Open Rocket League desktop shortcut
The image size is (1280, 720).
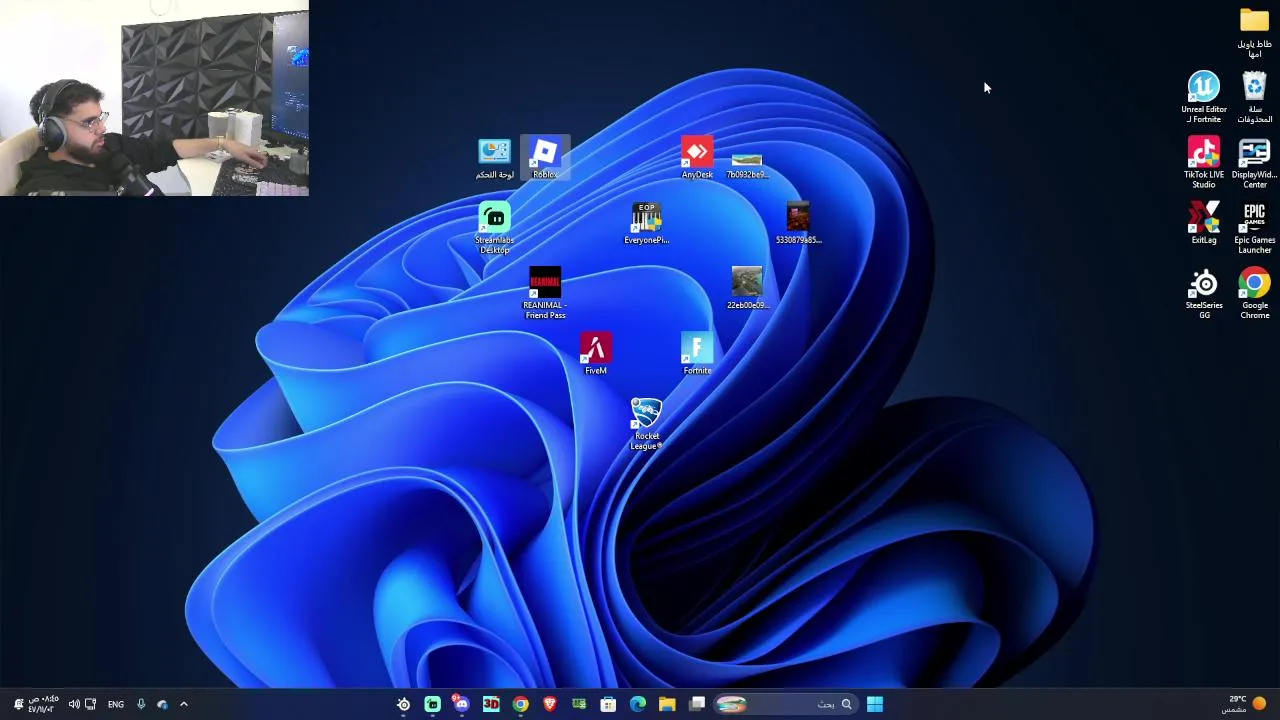click(646, 425)
